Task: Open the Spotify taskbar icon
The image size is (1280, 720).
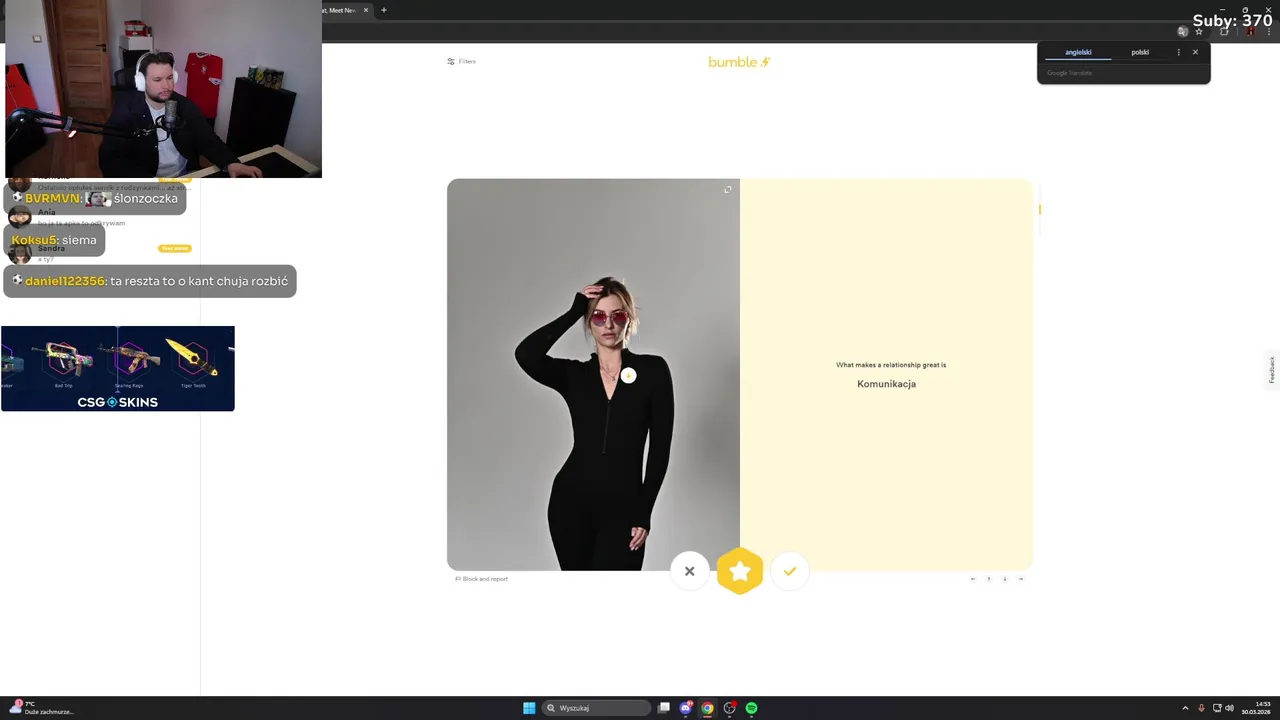Action: [751, 708]
